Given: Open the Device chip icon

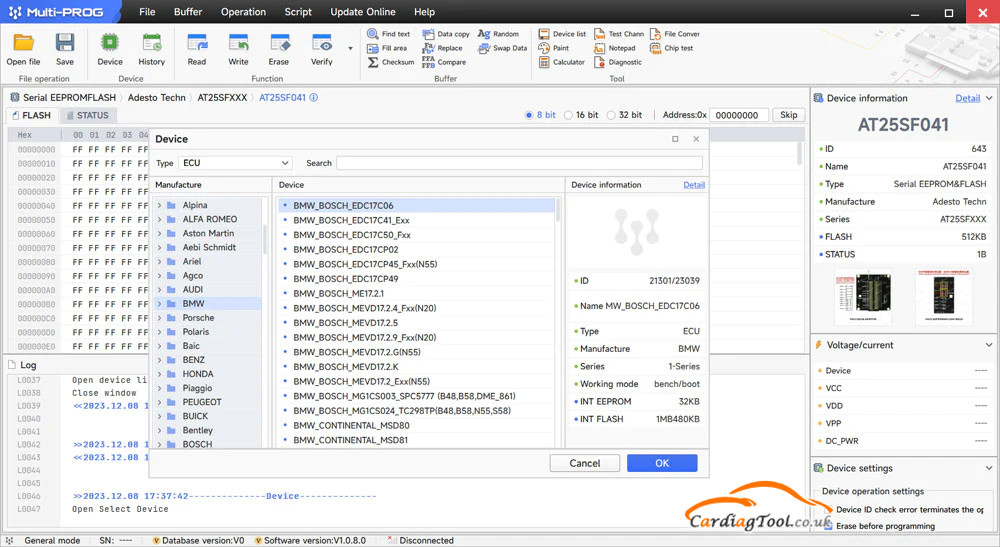Looking at the screenshot, I should tap(110, 43).
